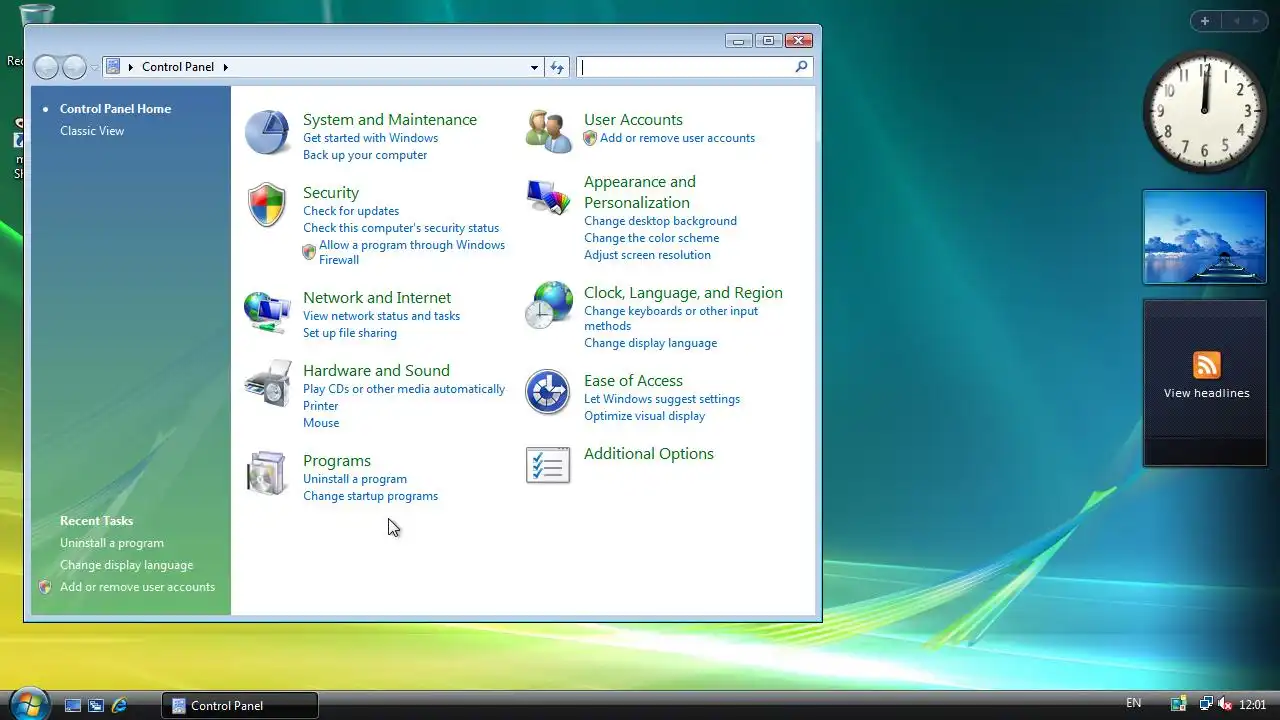Click Change keyboards or other input methods

point(671,318)
